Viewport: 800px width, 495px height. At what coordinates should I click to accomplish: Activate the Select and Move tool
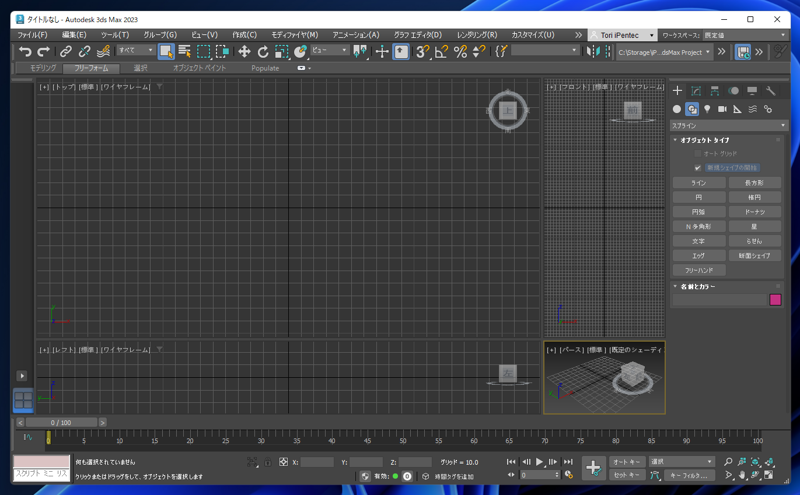coord(244,52)
